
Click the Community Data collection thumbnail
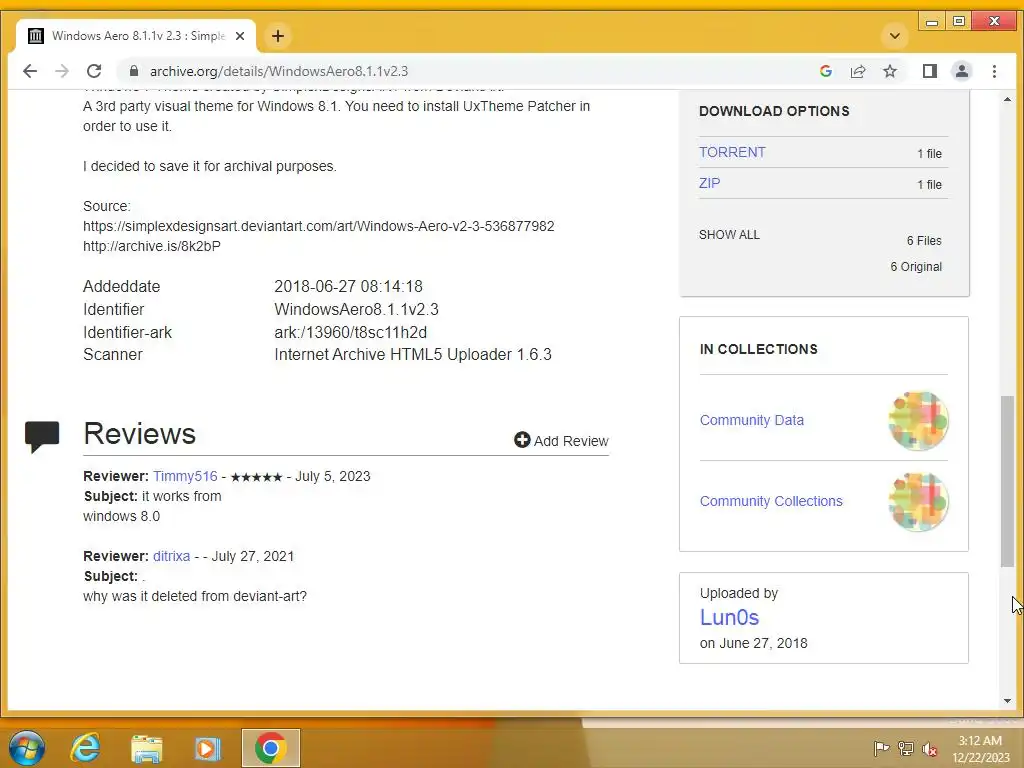click(918, 421)
